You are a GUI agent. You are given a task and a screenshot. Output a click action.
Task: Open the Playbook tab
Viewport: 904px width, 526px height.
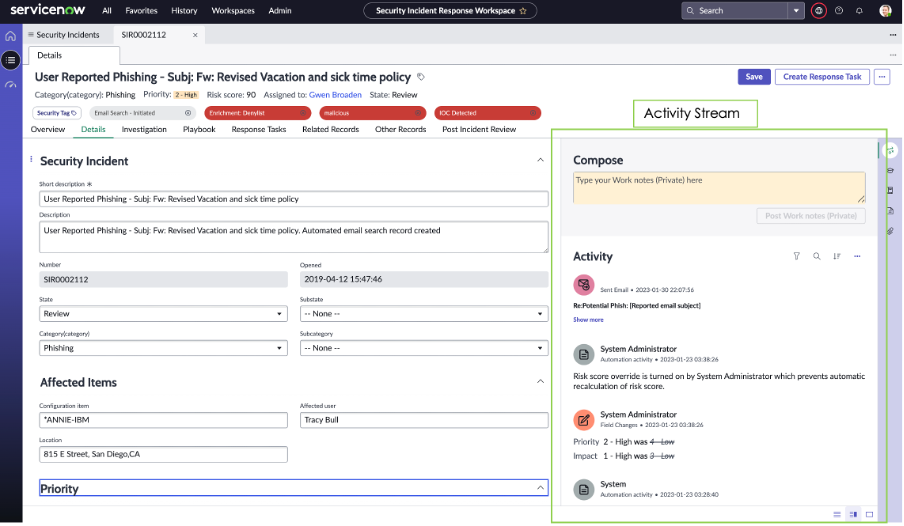199,129
